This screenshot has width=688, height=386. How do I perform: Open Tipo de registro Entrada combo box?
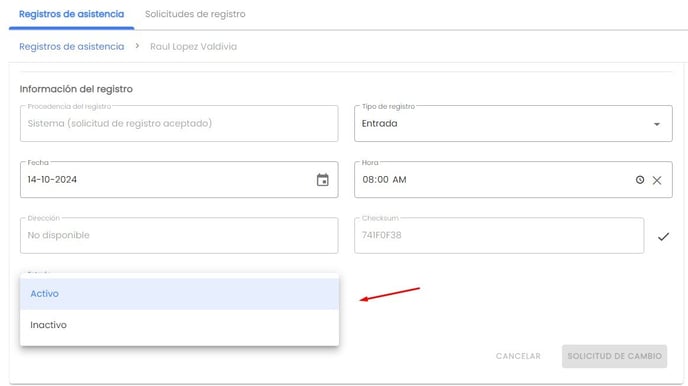point(513,123)
